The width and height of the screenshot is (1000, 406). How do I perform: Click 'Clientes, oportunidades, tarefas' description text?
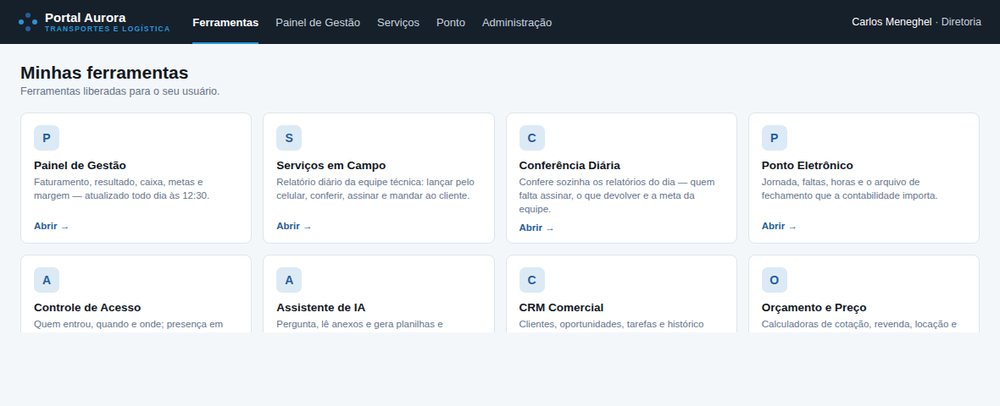tap(611, 324)
